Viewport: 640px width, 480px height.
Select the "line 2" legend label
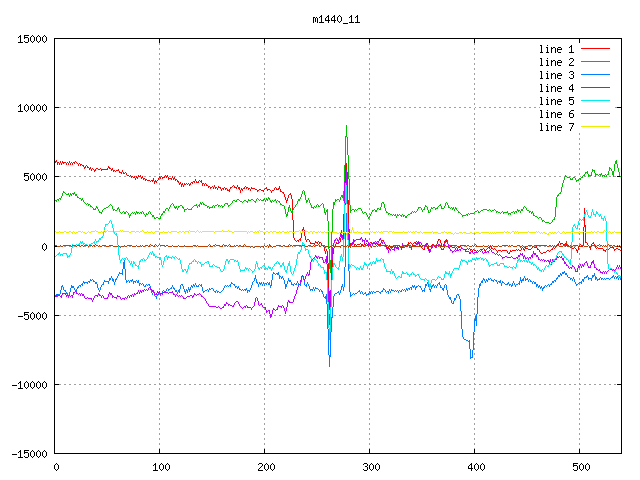point(557,62)
